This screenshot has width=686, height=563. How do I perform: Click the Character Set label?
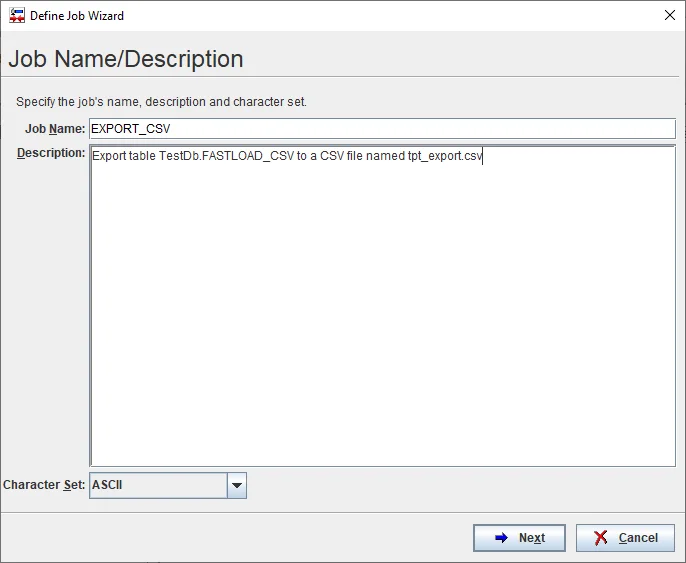tap(44, 485)
